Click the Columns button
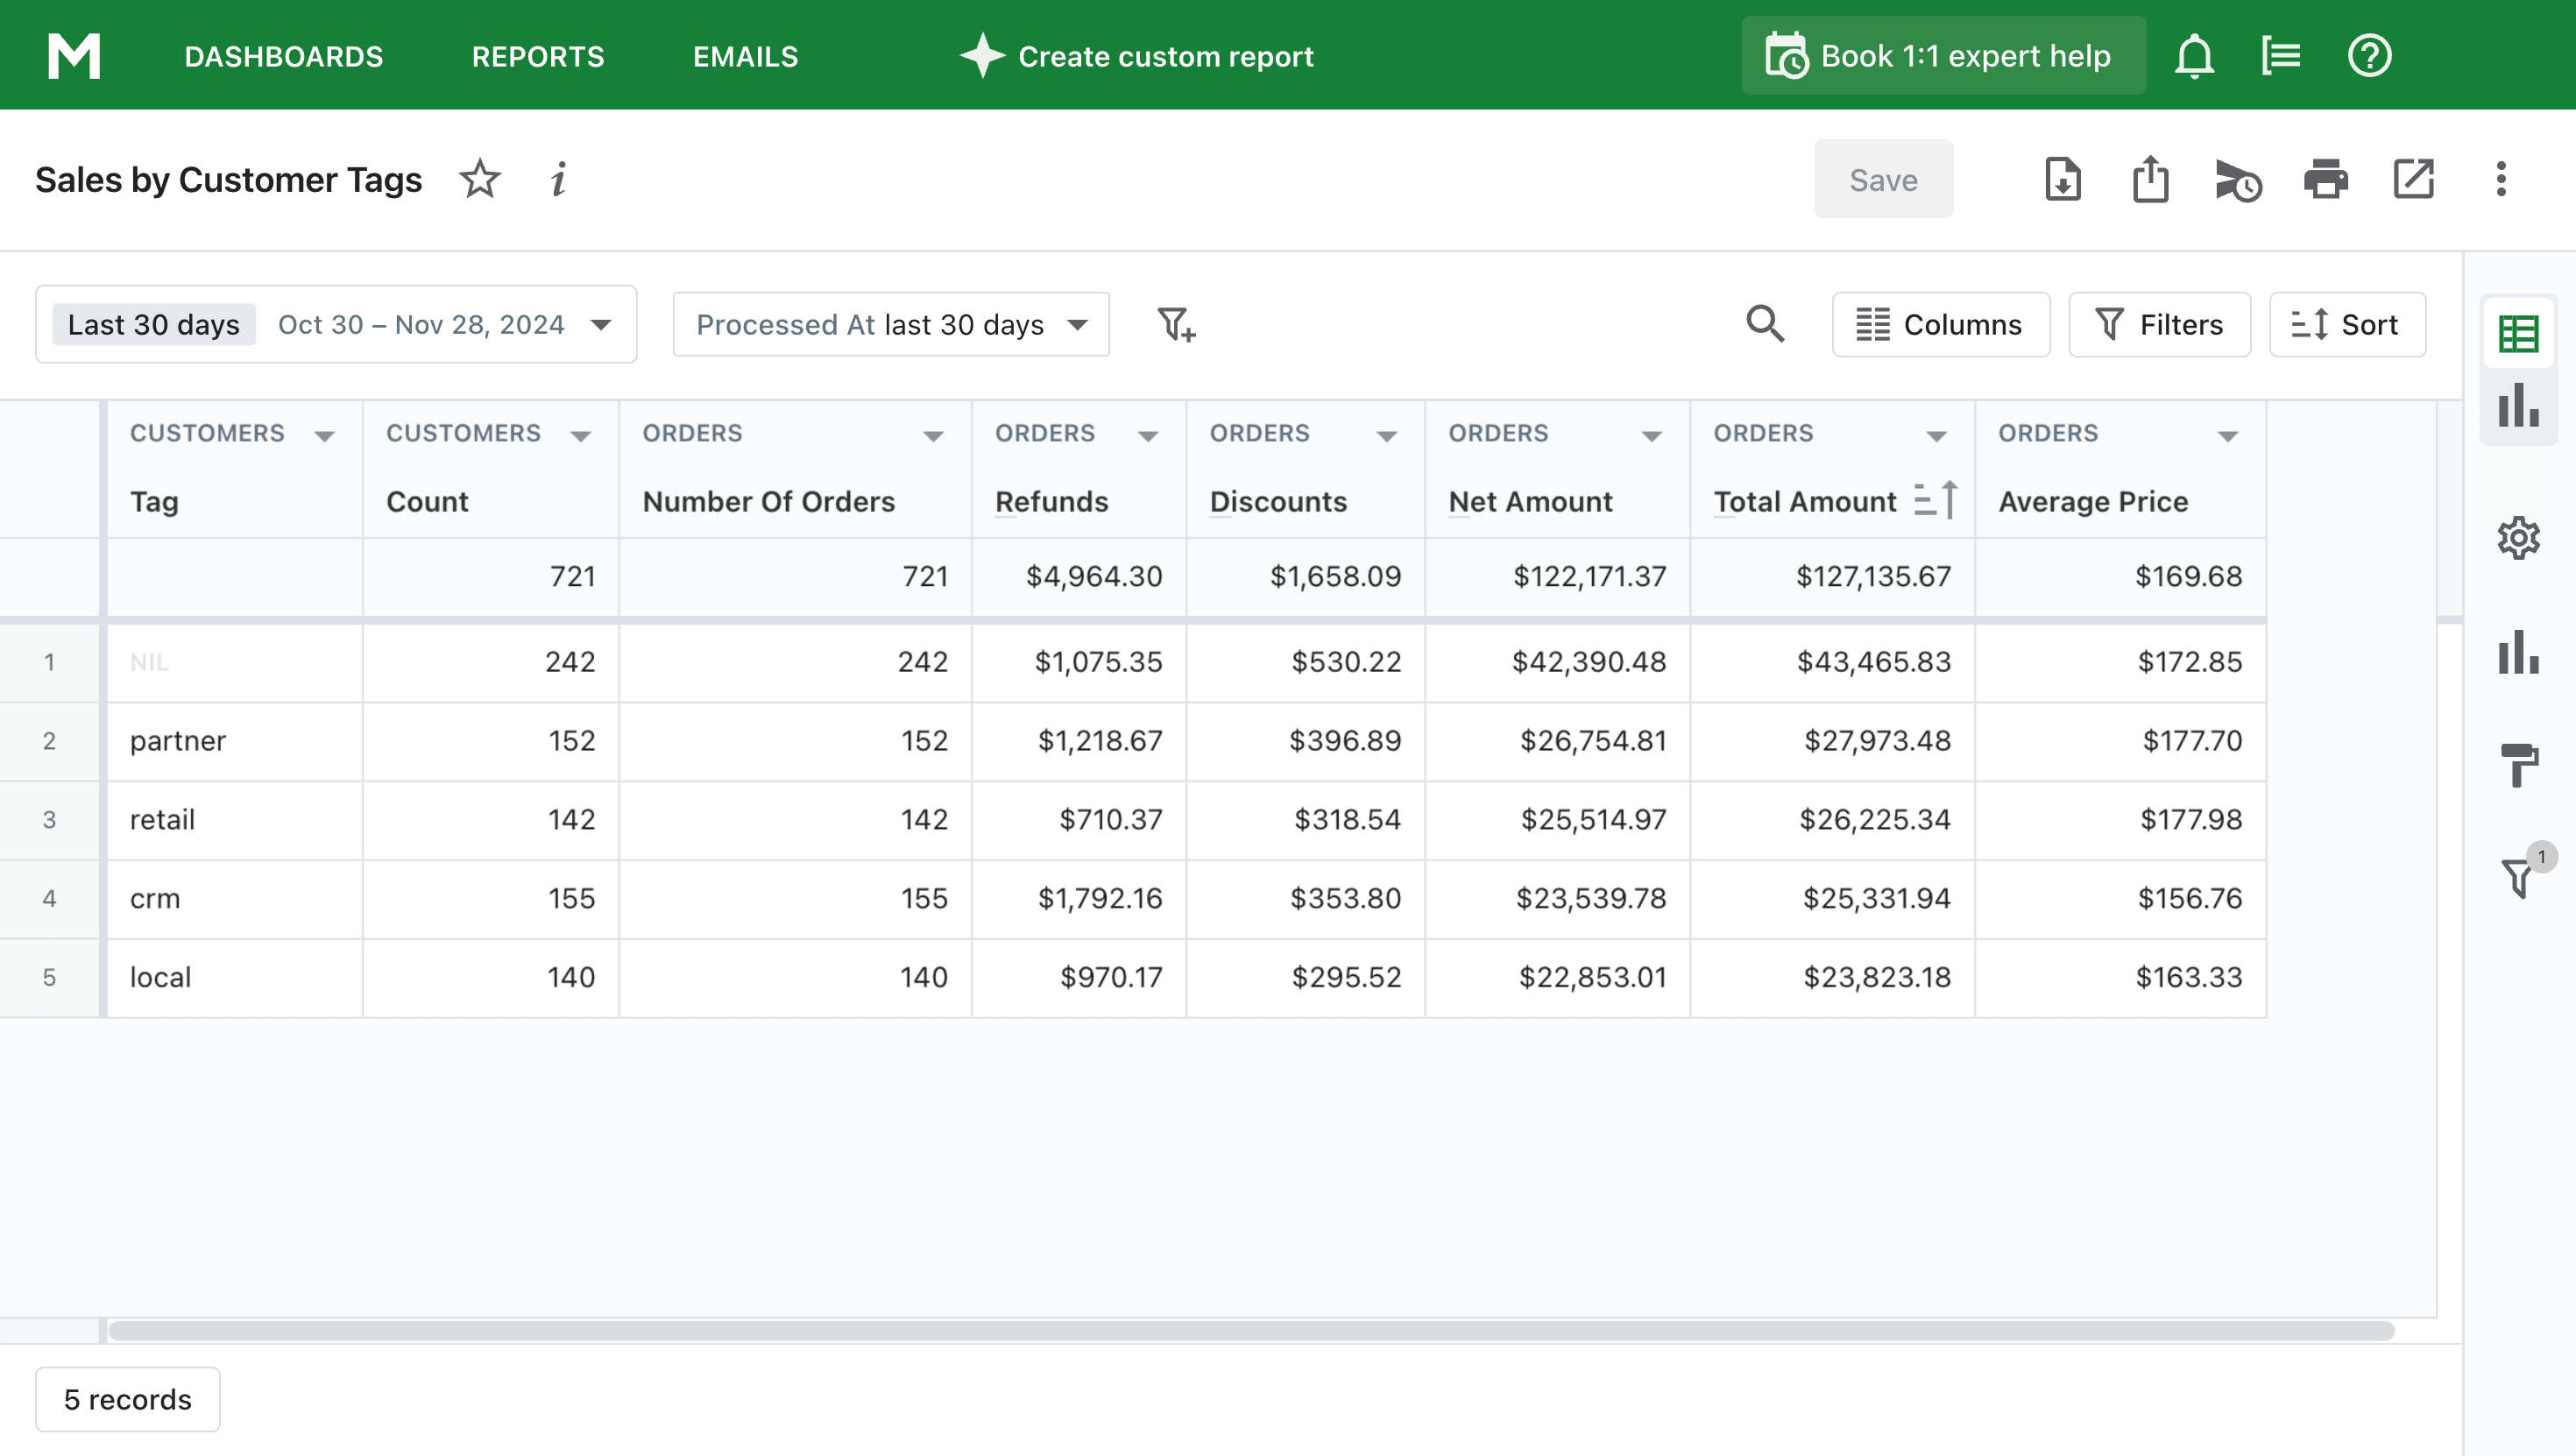The image size is (2576, 1456). point(1940,325)
